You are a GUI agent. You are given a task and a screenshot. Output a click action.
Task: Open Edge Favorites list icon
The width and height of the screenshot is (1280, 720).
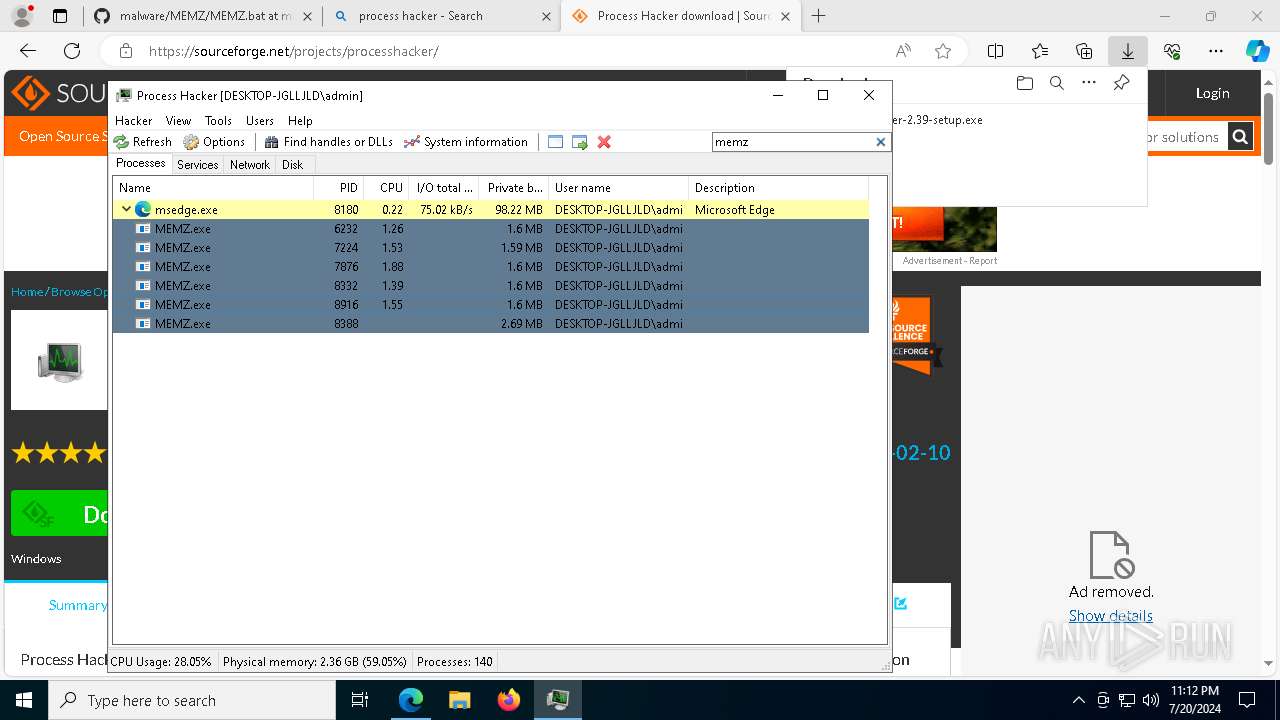click(x=1040, y=51)
